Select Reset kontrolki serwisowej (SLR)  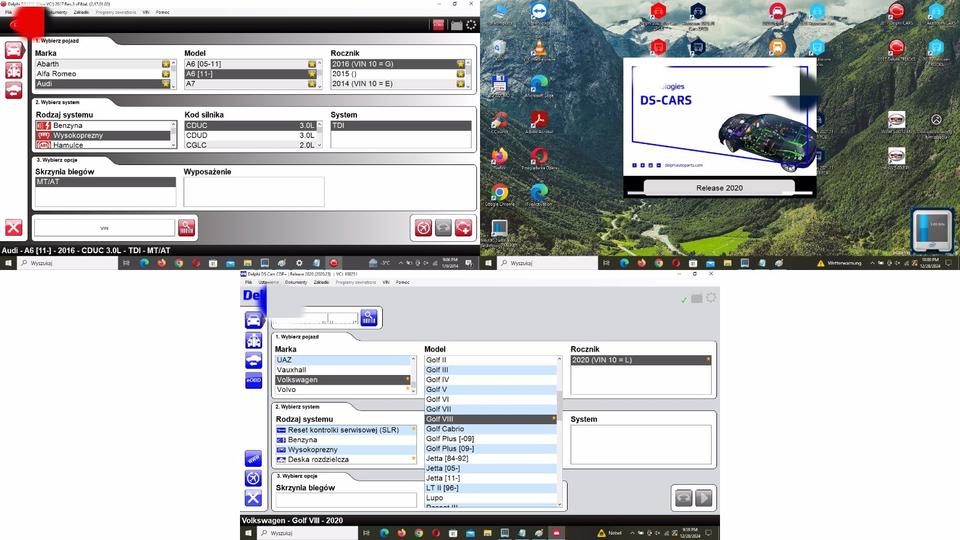click(x=345, y=430)
